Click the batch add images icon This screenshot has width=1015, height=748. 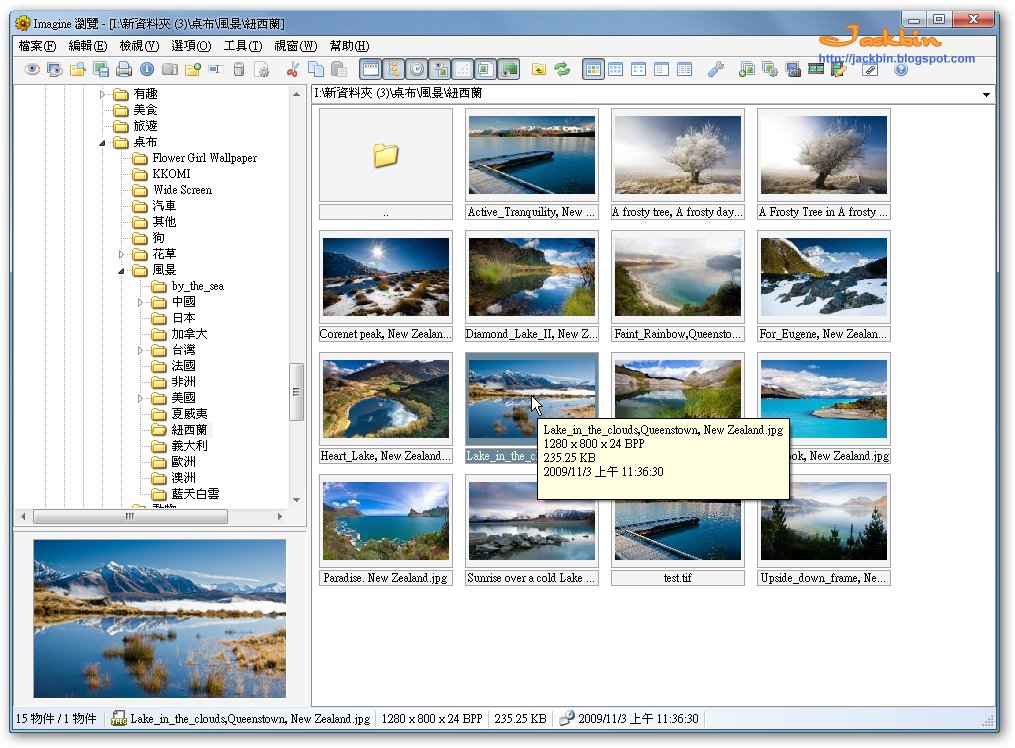[746, 69]
